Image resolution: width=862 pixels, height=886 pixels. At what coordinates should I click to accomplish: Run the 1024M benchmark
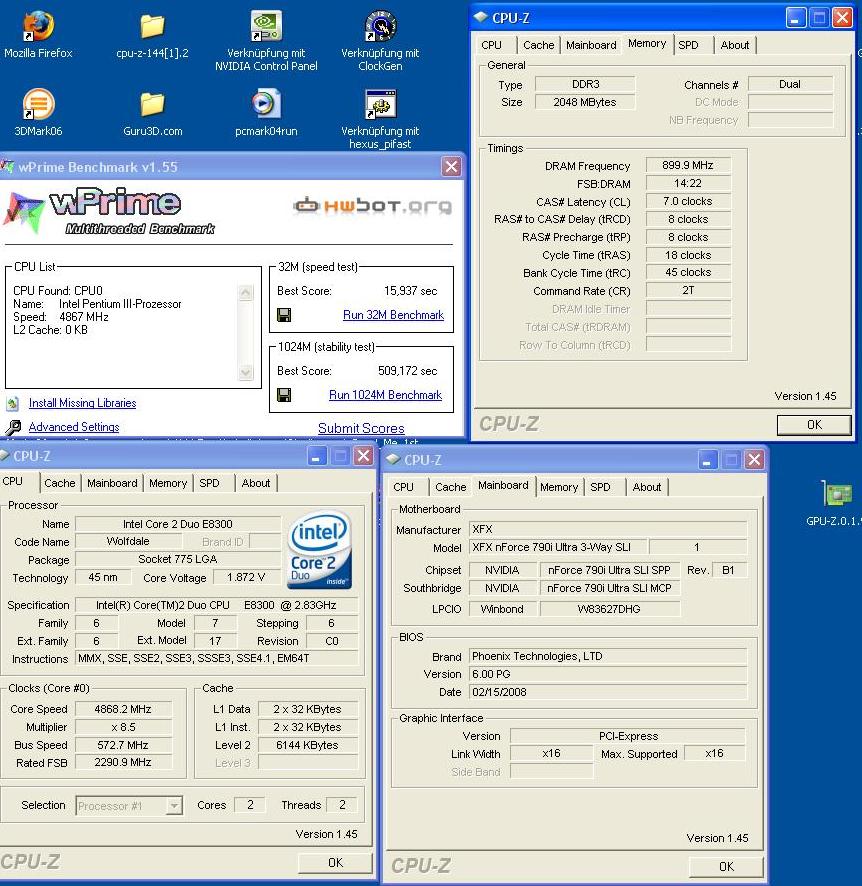(385, 395)
